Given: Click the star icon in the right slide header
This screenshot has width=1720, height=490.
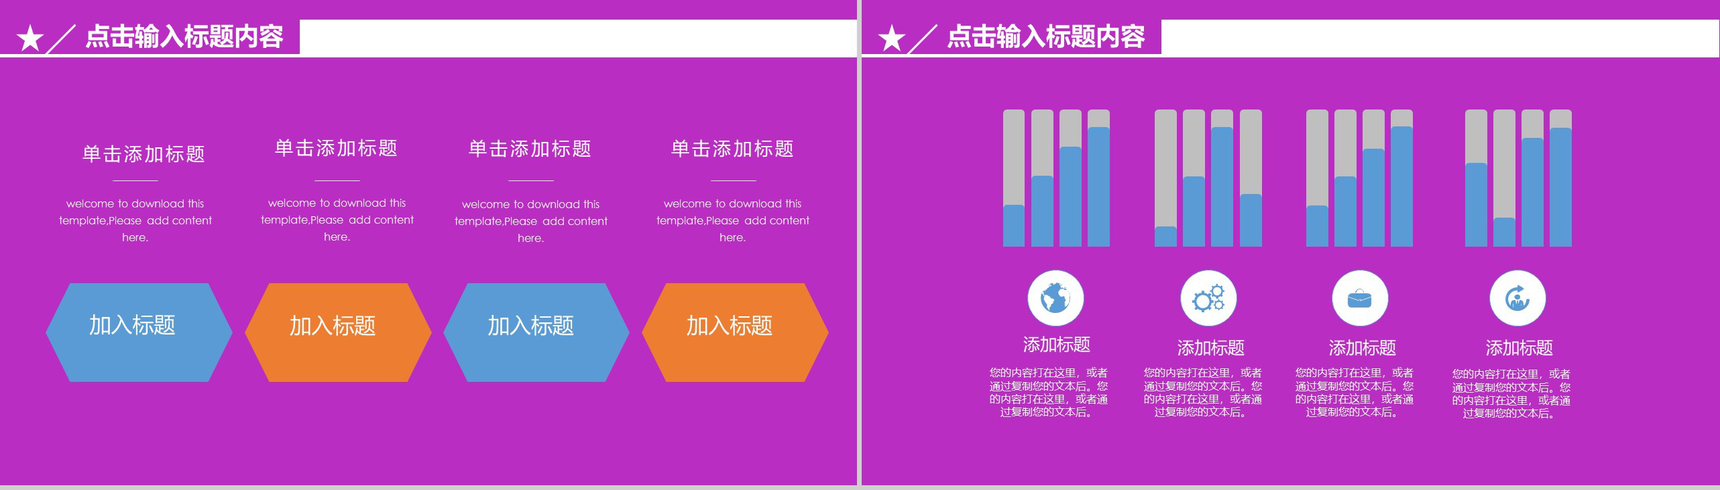Looking at the screenshot, I should [x=891, y=39].
